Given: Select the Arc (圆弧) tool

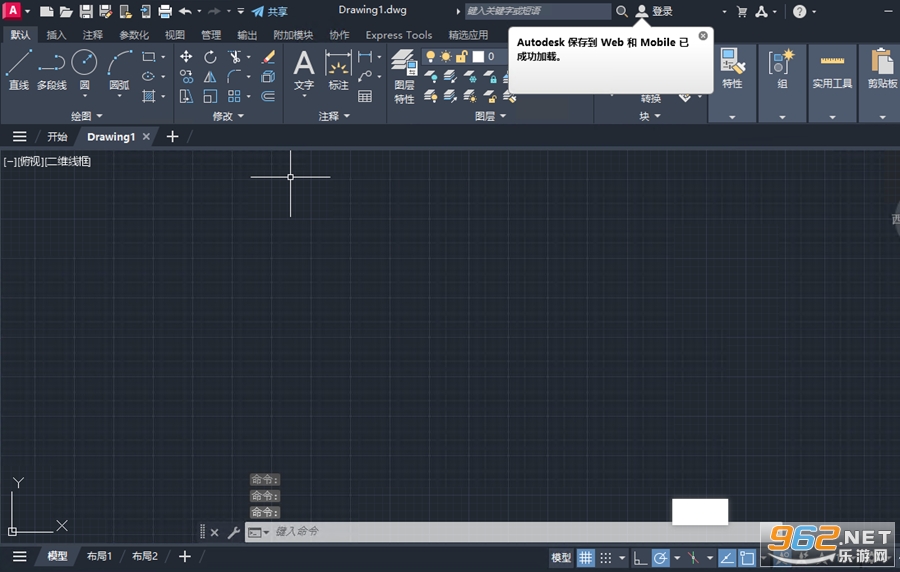Looking at the screenshot, I should [x=119, y=70].
